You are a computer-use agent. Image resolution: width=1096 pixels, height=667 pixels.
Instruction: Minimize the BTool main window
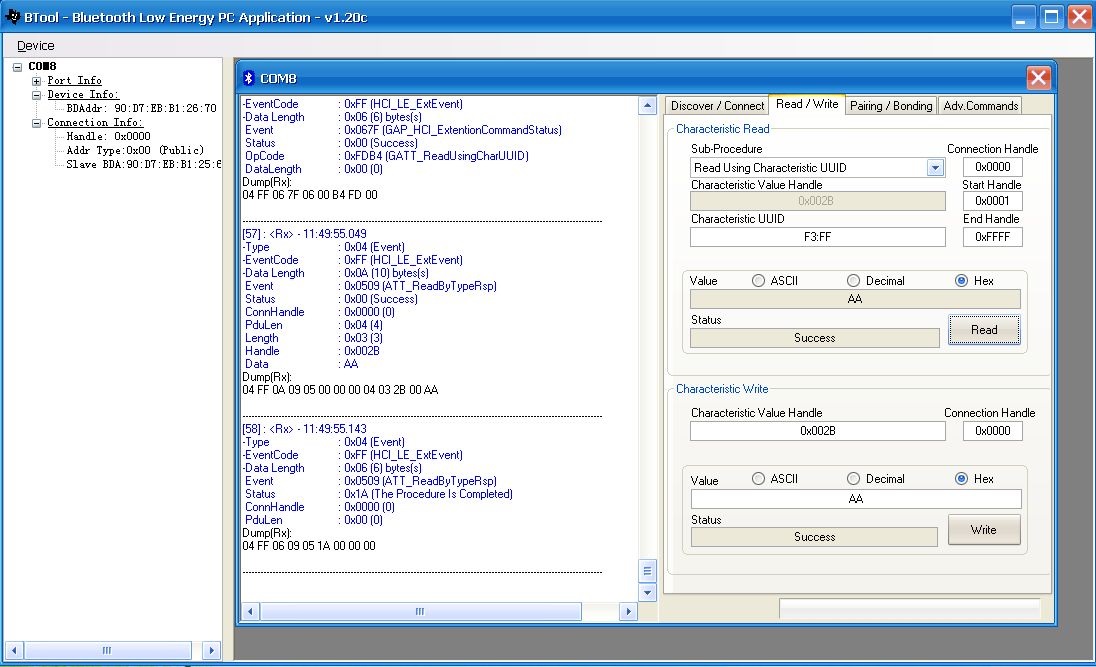(x=1023, y=17)
